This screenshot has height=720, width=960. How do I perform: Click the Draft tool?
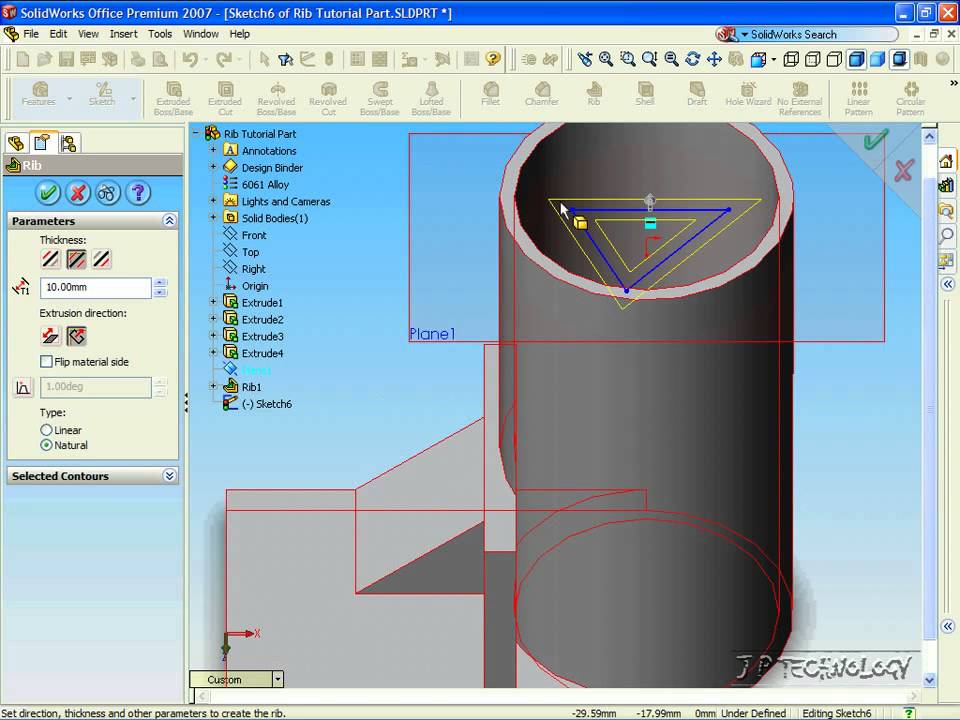[697, 94]
